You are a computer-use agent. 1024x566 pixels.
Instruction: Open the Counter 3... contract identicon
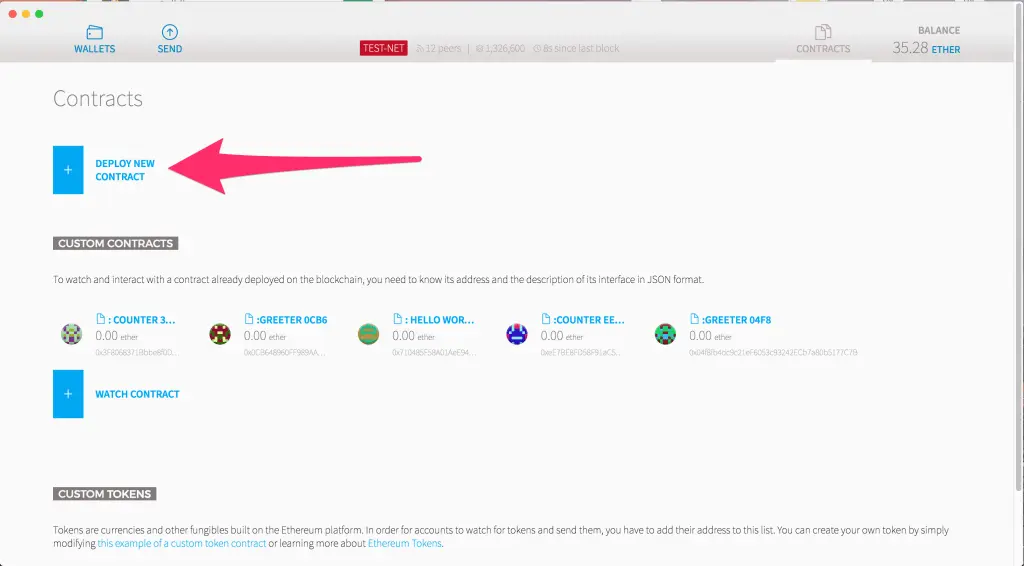click(x=72, y=334)
